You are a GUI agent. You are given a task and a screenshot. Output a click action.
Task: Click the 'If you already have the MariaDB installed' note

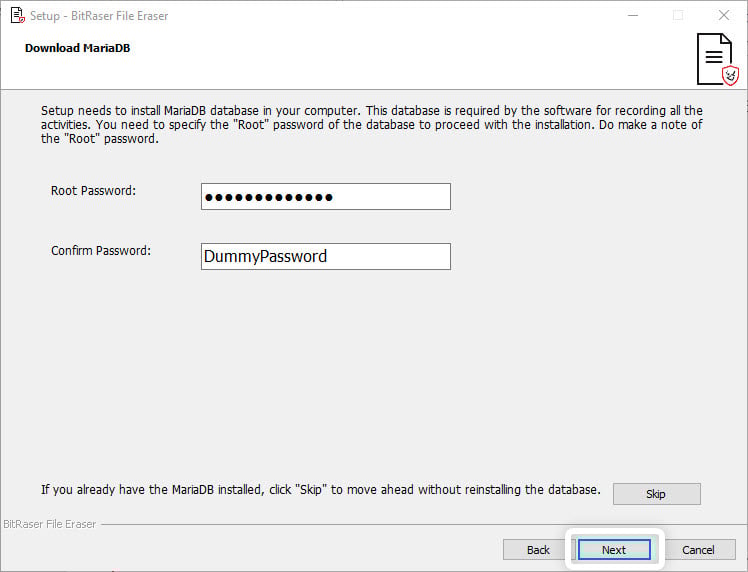[x=321, y=489]
